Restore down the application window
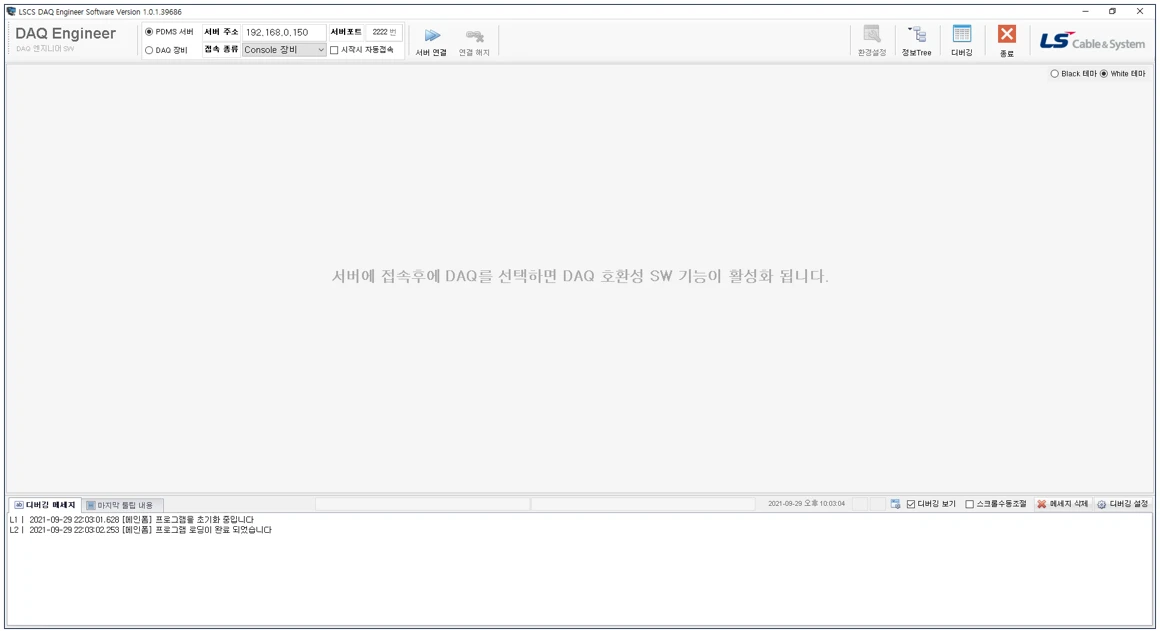Viewport: 1160px width, 631px height. tap(1112, 11)
